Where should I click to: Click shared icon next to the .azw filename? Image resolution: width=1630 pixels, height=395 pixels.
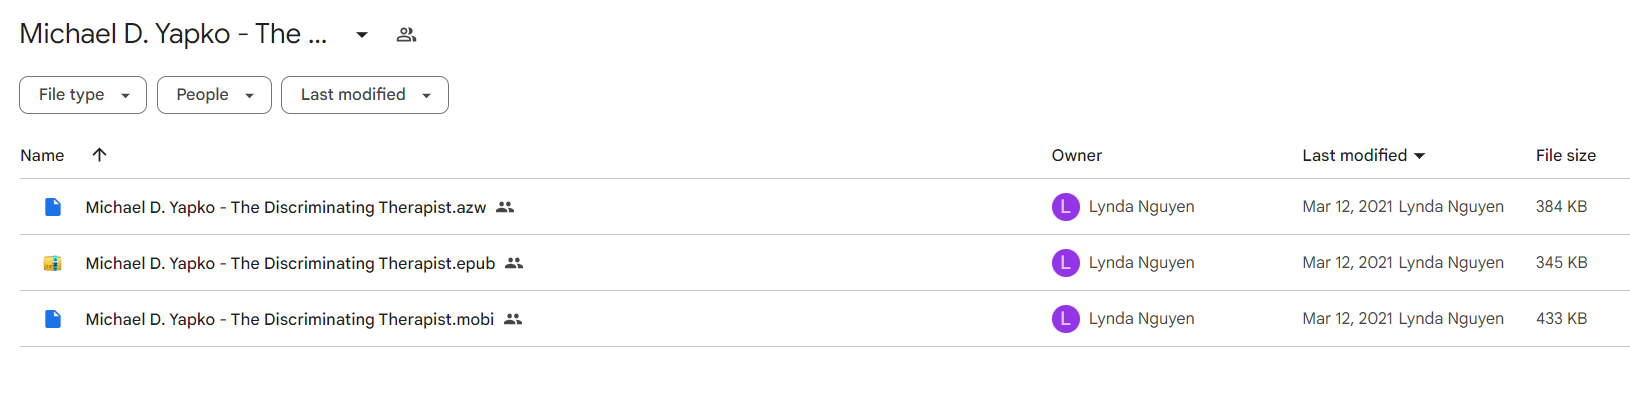coord(505,207)
